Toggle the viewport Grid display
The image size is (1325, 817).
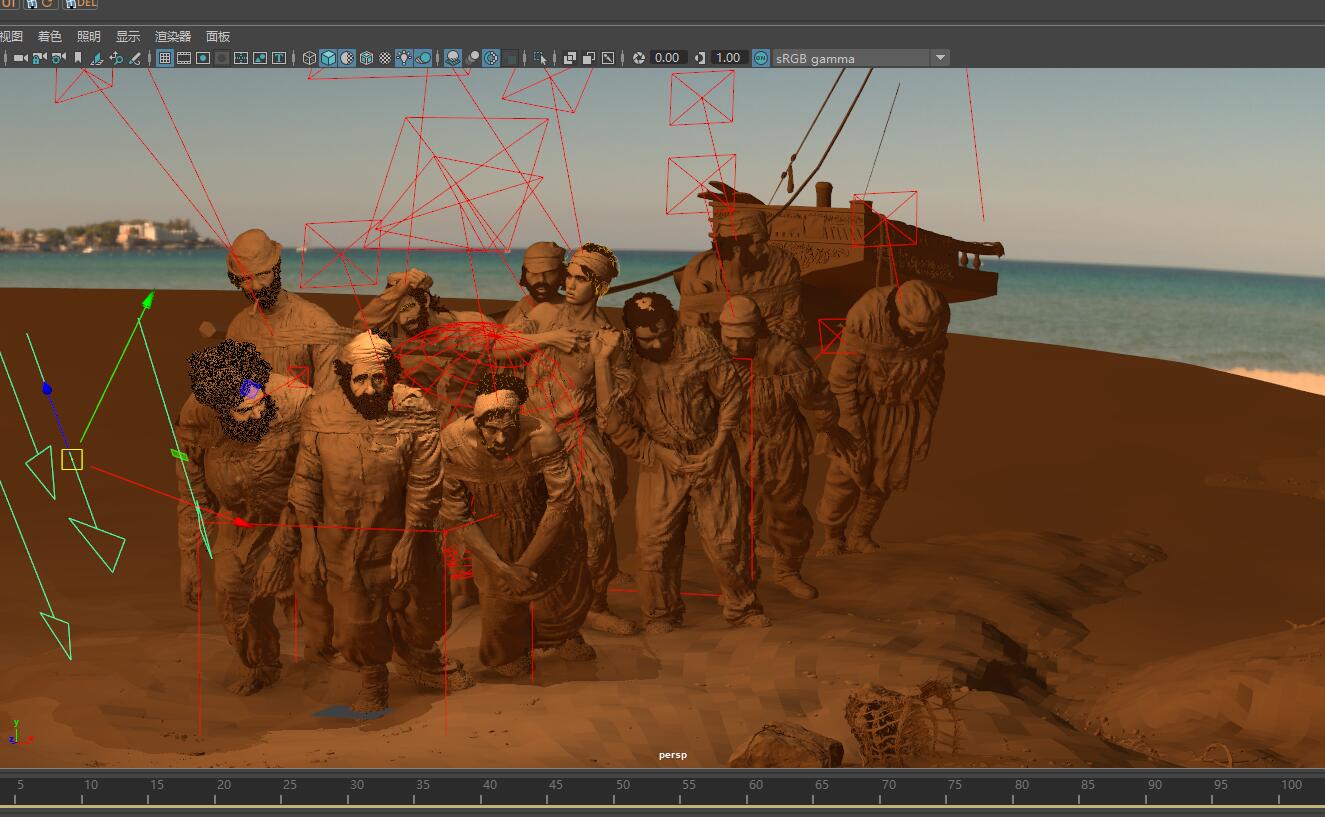pyautogui.click(x=165, y=58)
